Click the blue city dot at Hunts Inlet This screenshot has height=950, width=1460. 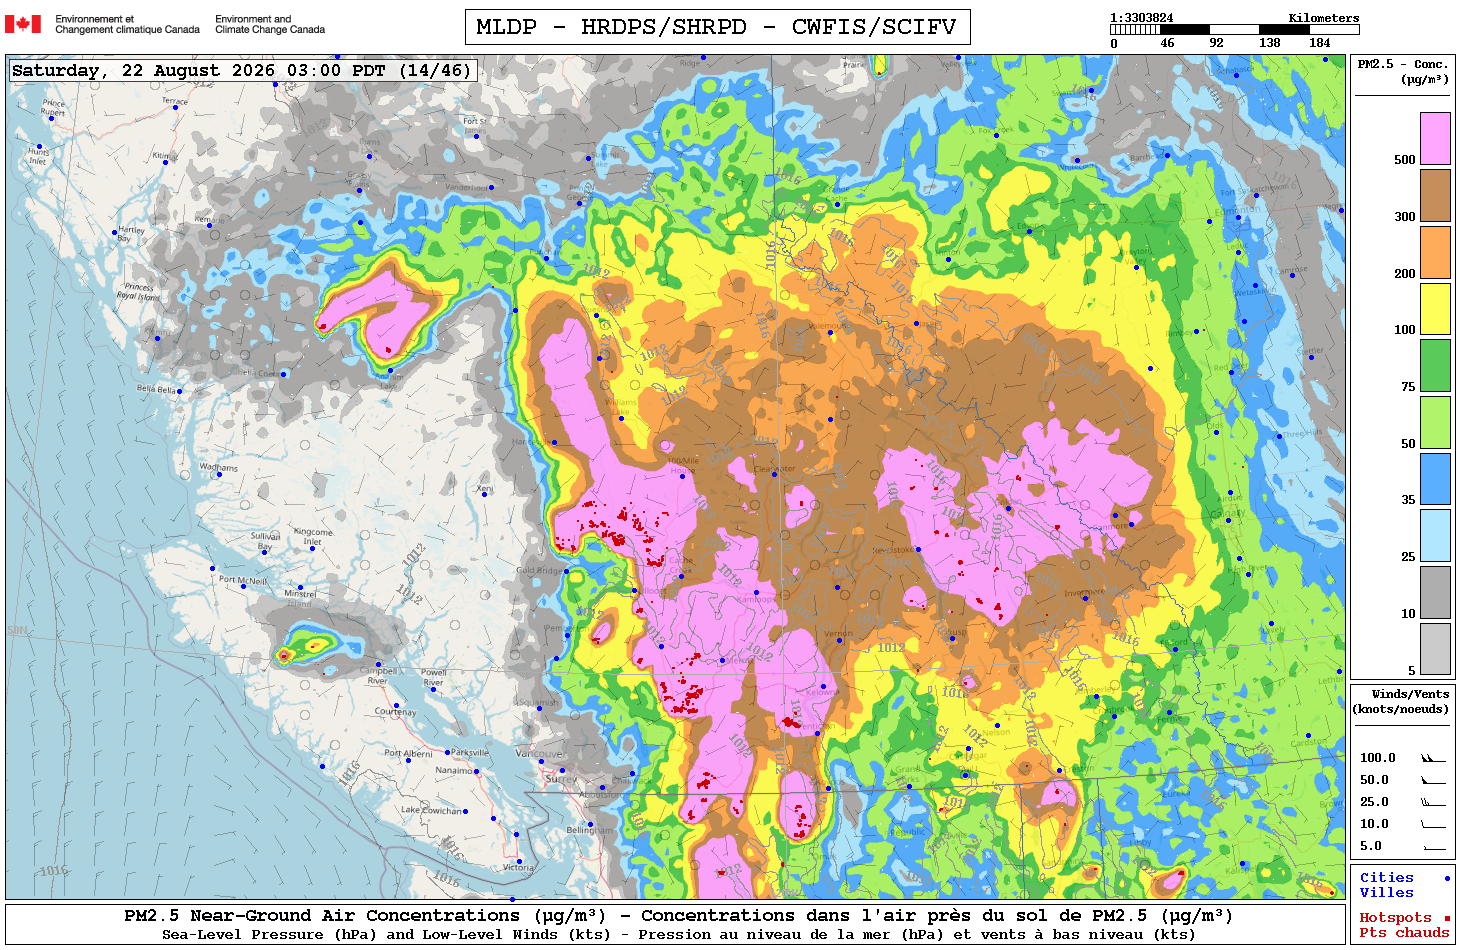(x=40, y=147)
